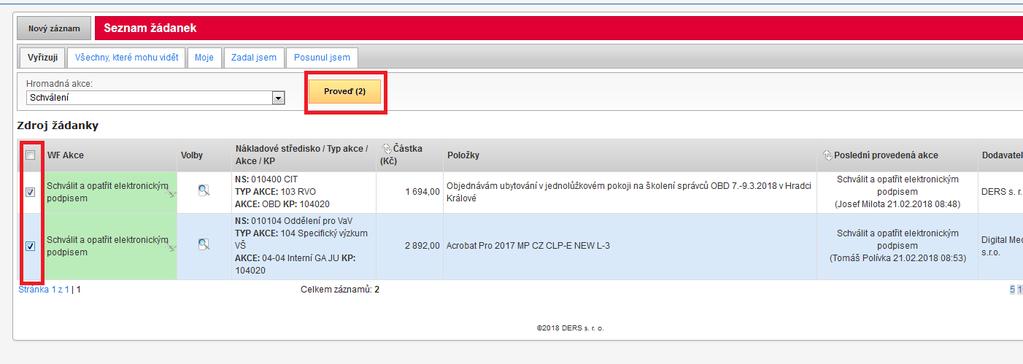Click the page size link '5'

tap(1012, 289)
